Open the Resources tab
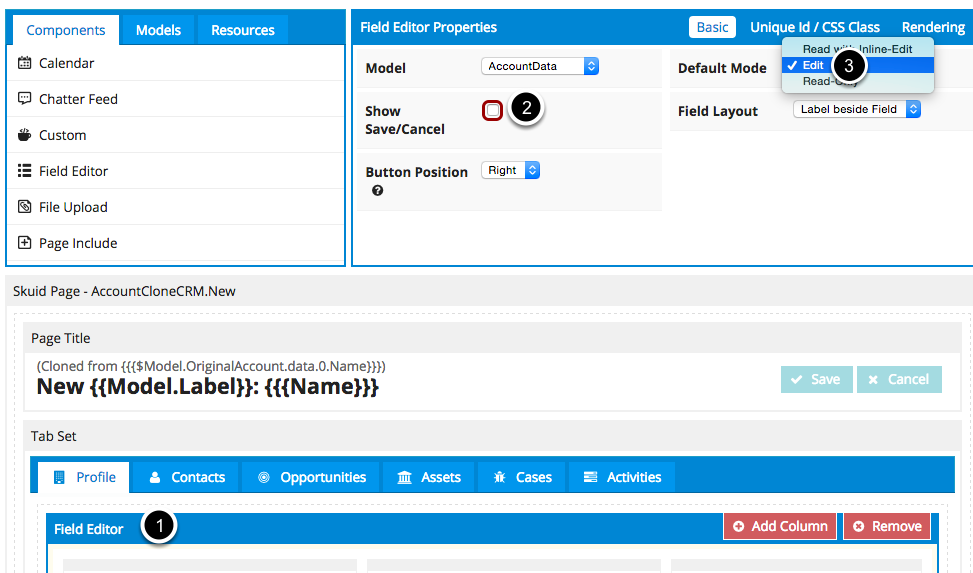973x573 pixels. (242, 30)
